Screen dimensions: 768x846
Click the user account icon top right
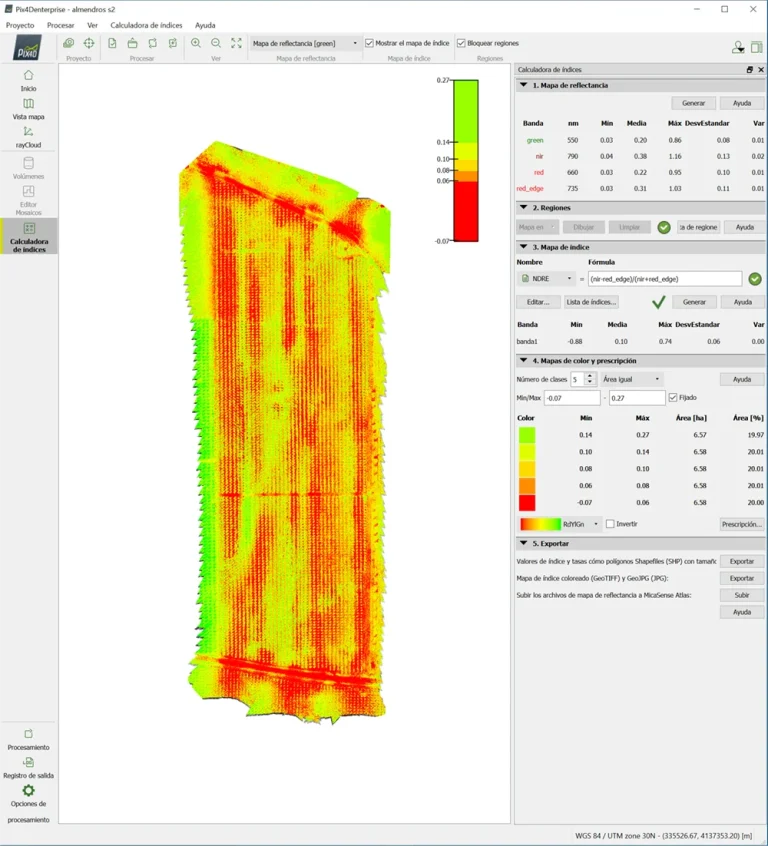click(x=738, y=47)
